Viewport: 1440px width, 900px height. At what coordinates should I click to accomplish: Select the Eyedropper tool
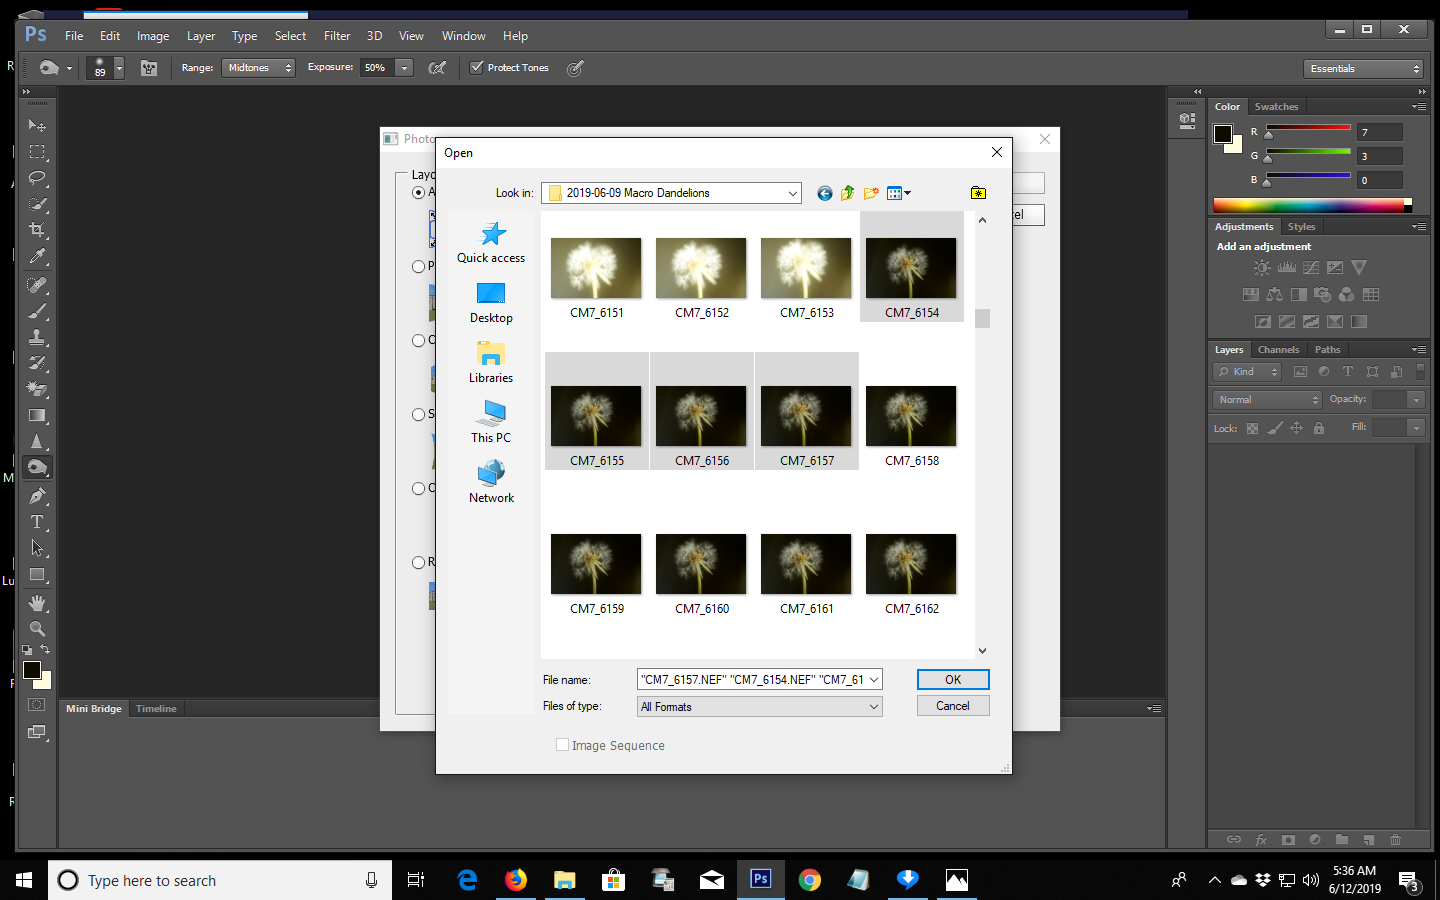(37, 257)
